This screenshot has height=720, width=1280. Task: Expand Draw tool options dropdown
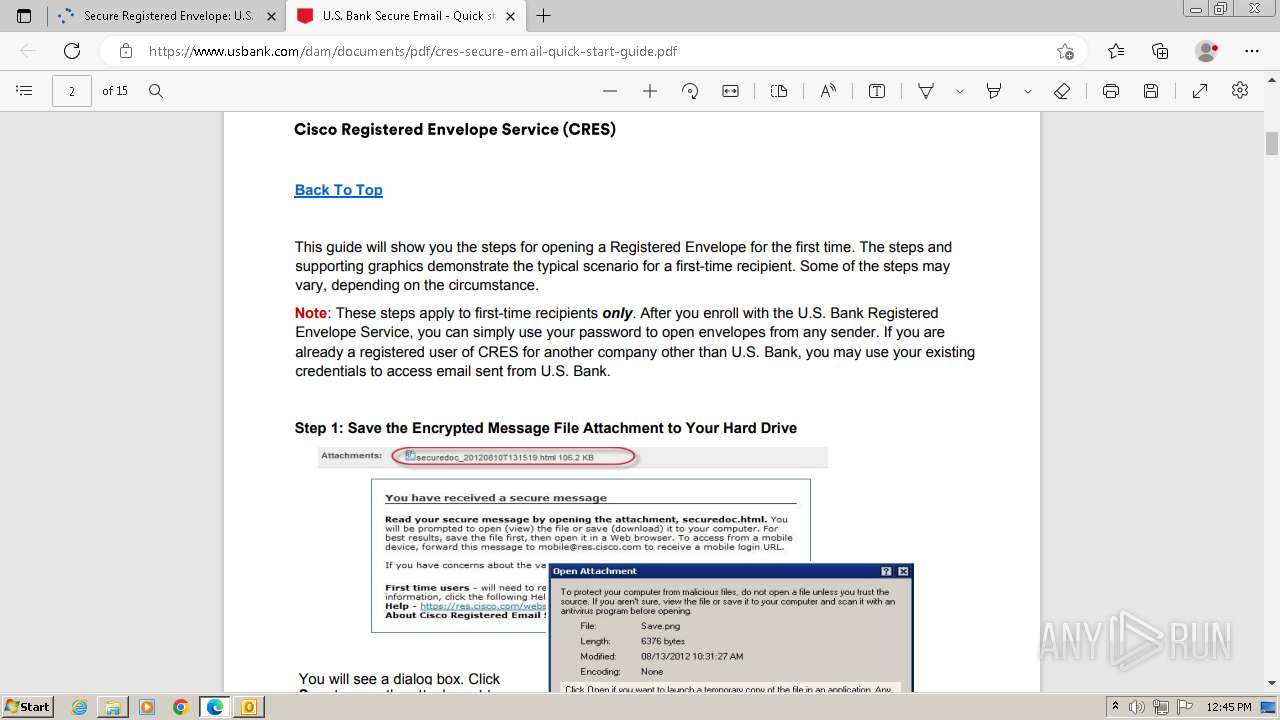point(960,91)
